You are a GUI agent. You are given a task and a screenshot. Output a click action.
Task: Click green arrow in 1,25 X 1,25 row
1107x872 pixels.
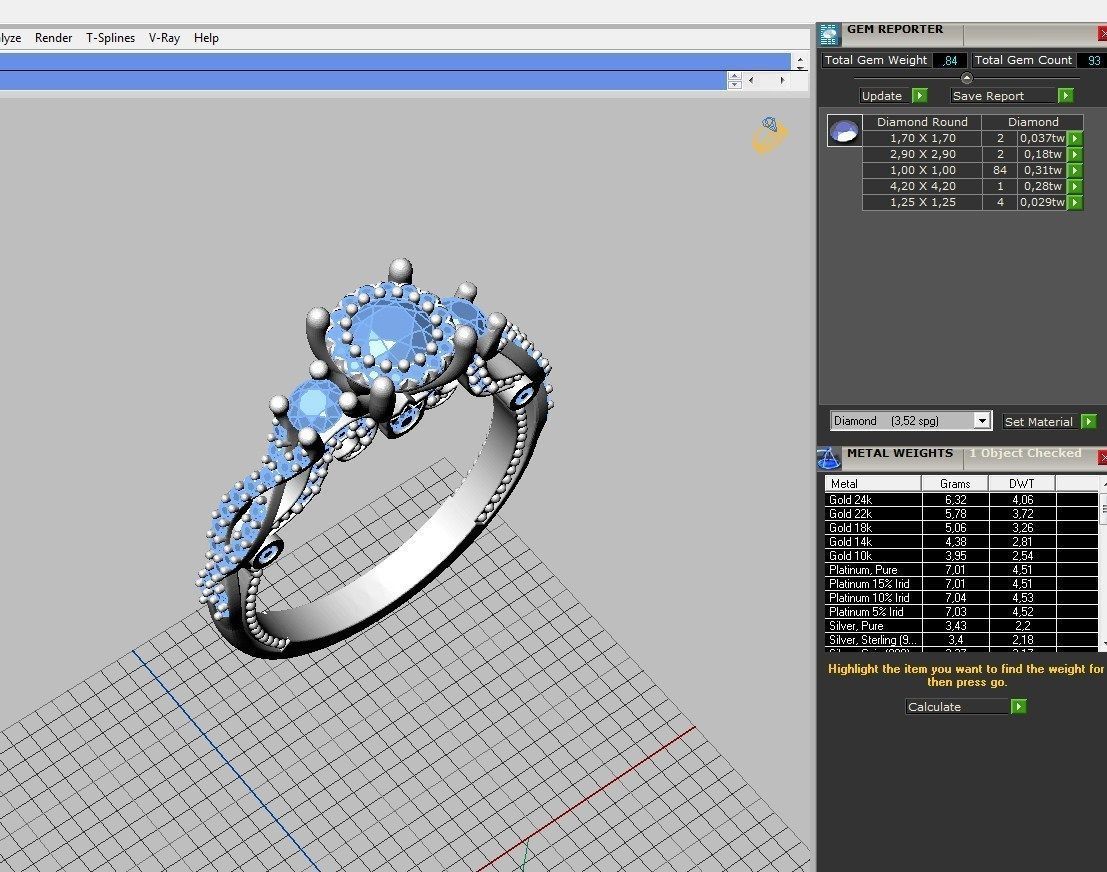pos(1075,203)
